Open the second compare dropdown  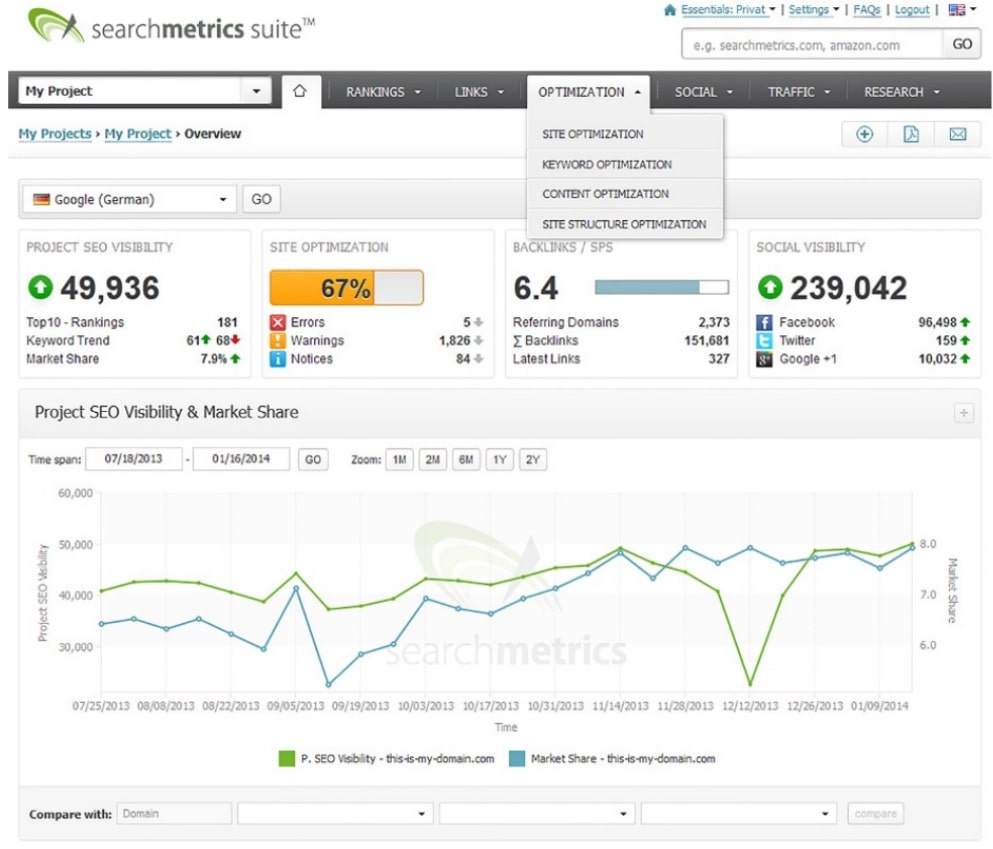(536, 814)
